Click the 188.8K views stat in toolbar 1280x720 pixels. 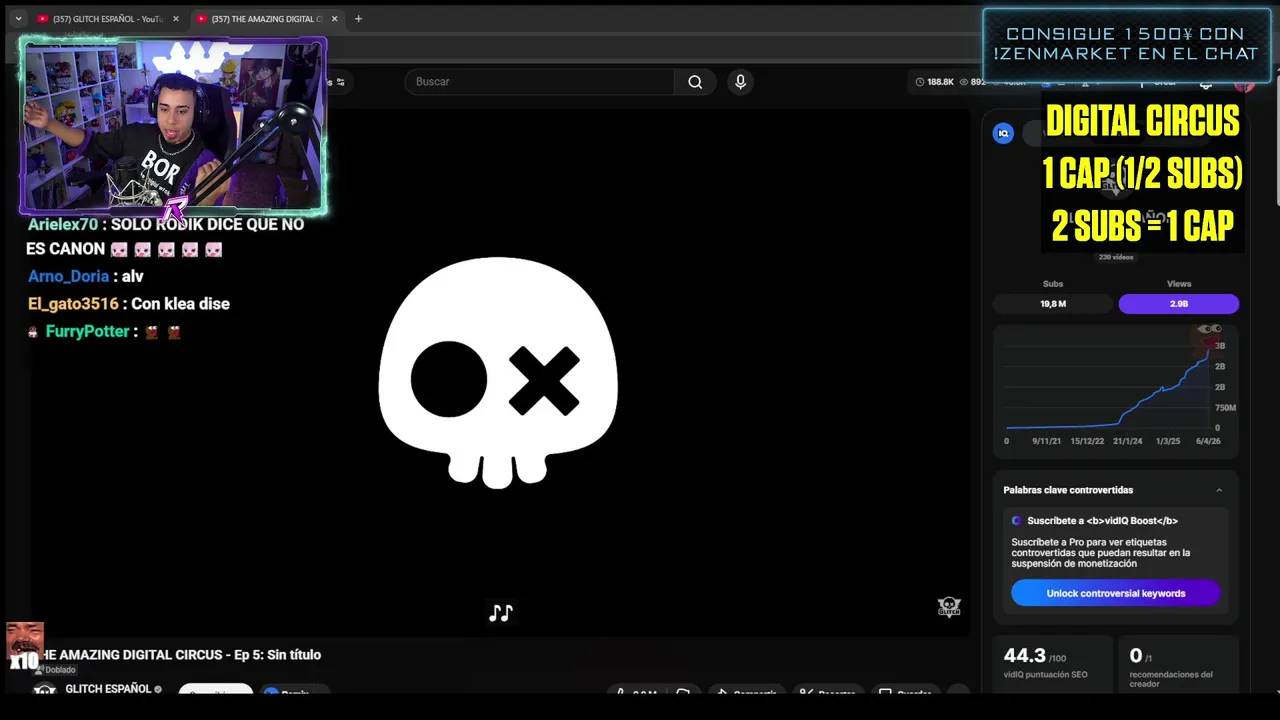(935, 82)
